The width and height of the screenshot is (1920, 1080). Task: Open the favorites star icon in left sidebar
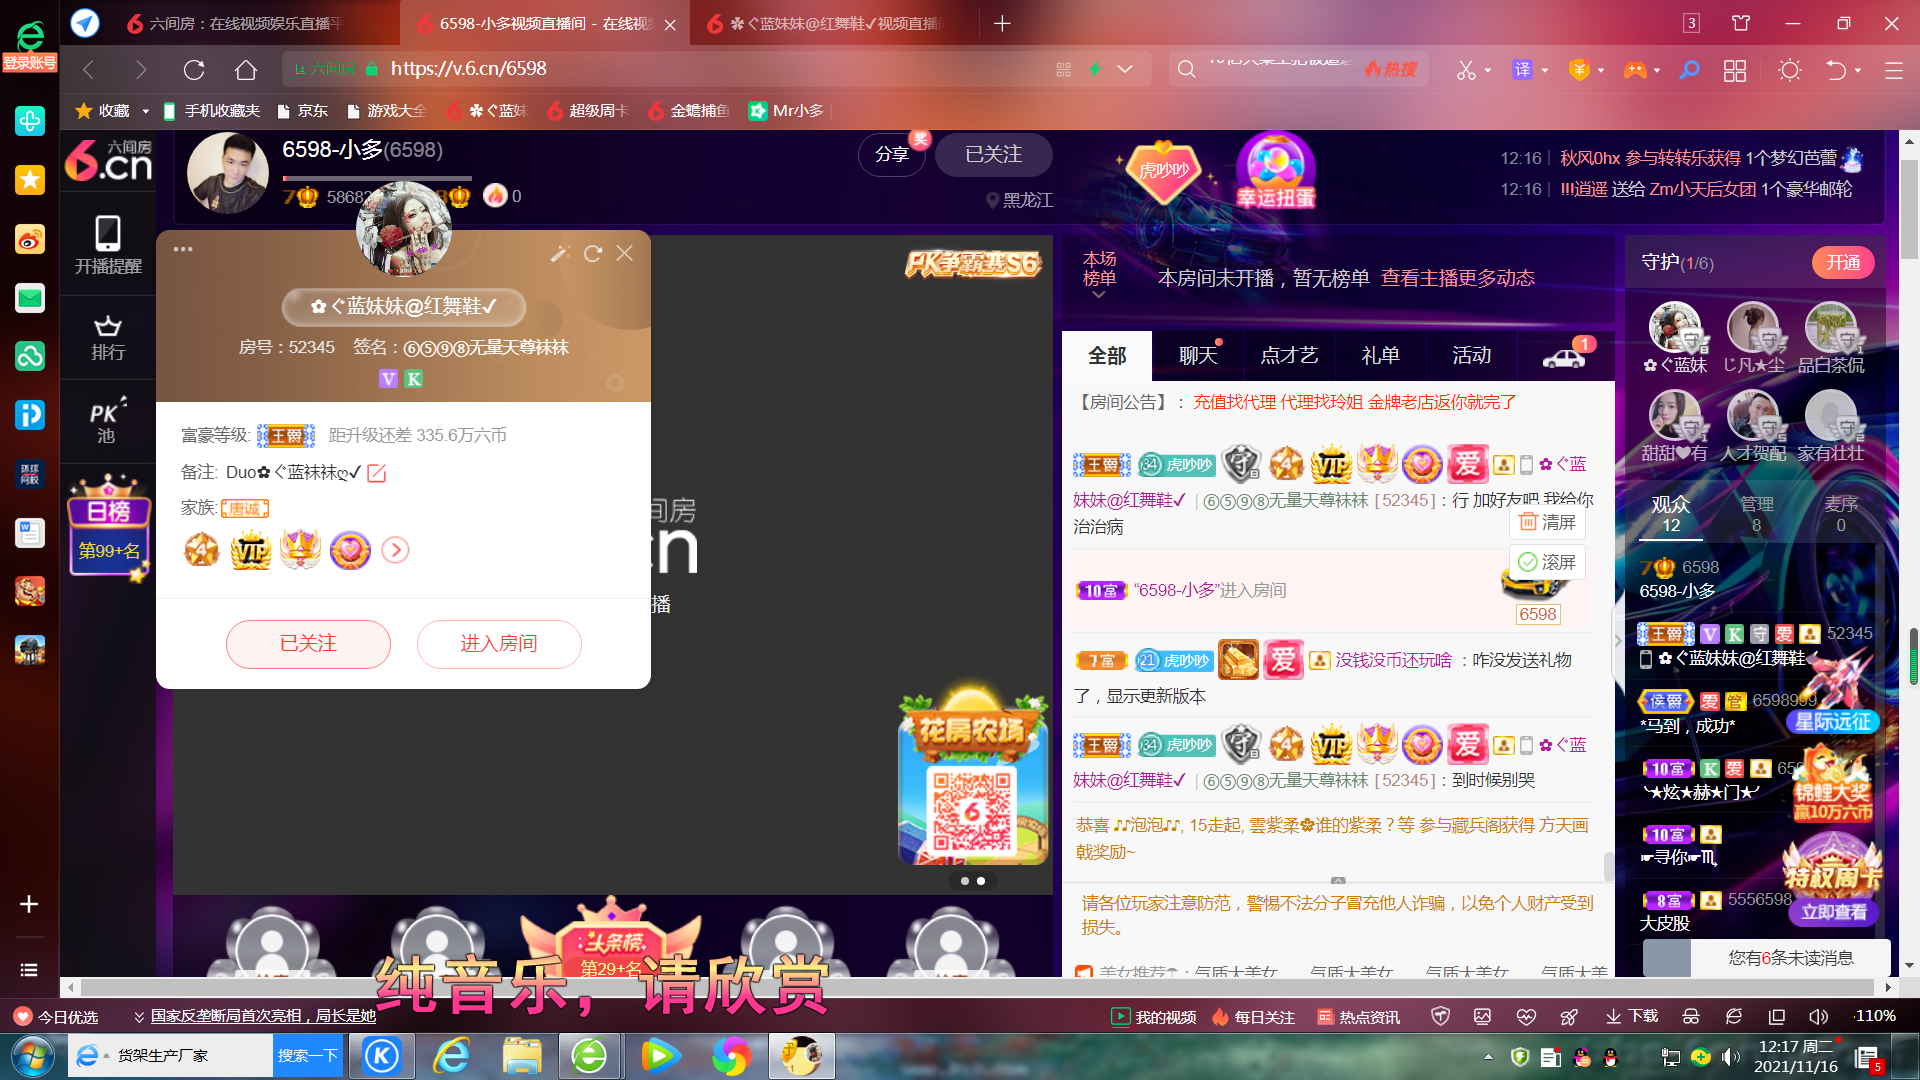30,180
